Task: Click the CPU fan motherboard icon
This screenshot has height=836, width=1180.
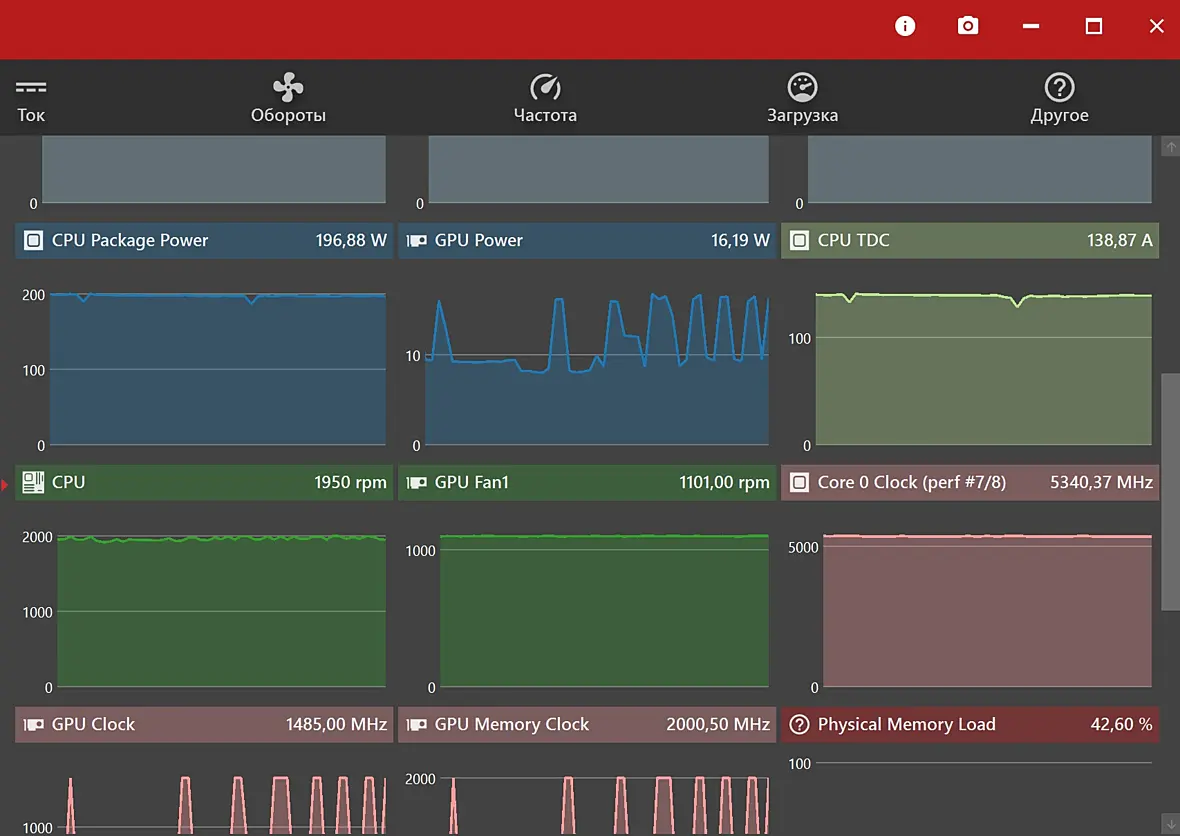Action: click(33, 482)
